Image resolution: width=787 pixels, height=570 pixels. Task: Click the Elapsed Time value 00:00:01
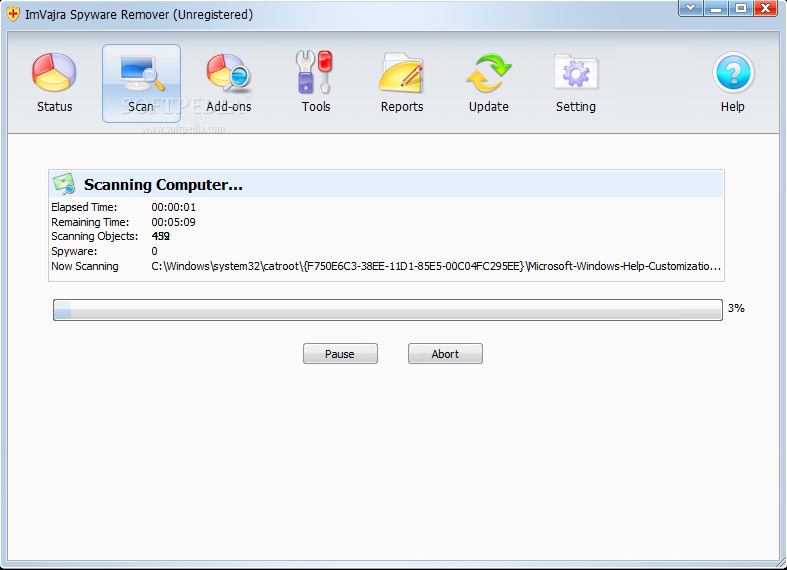tap(174, 207)
